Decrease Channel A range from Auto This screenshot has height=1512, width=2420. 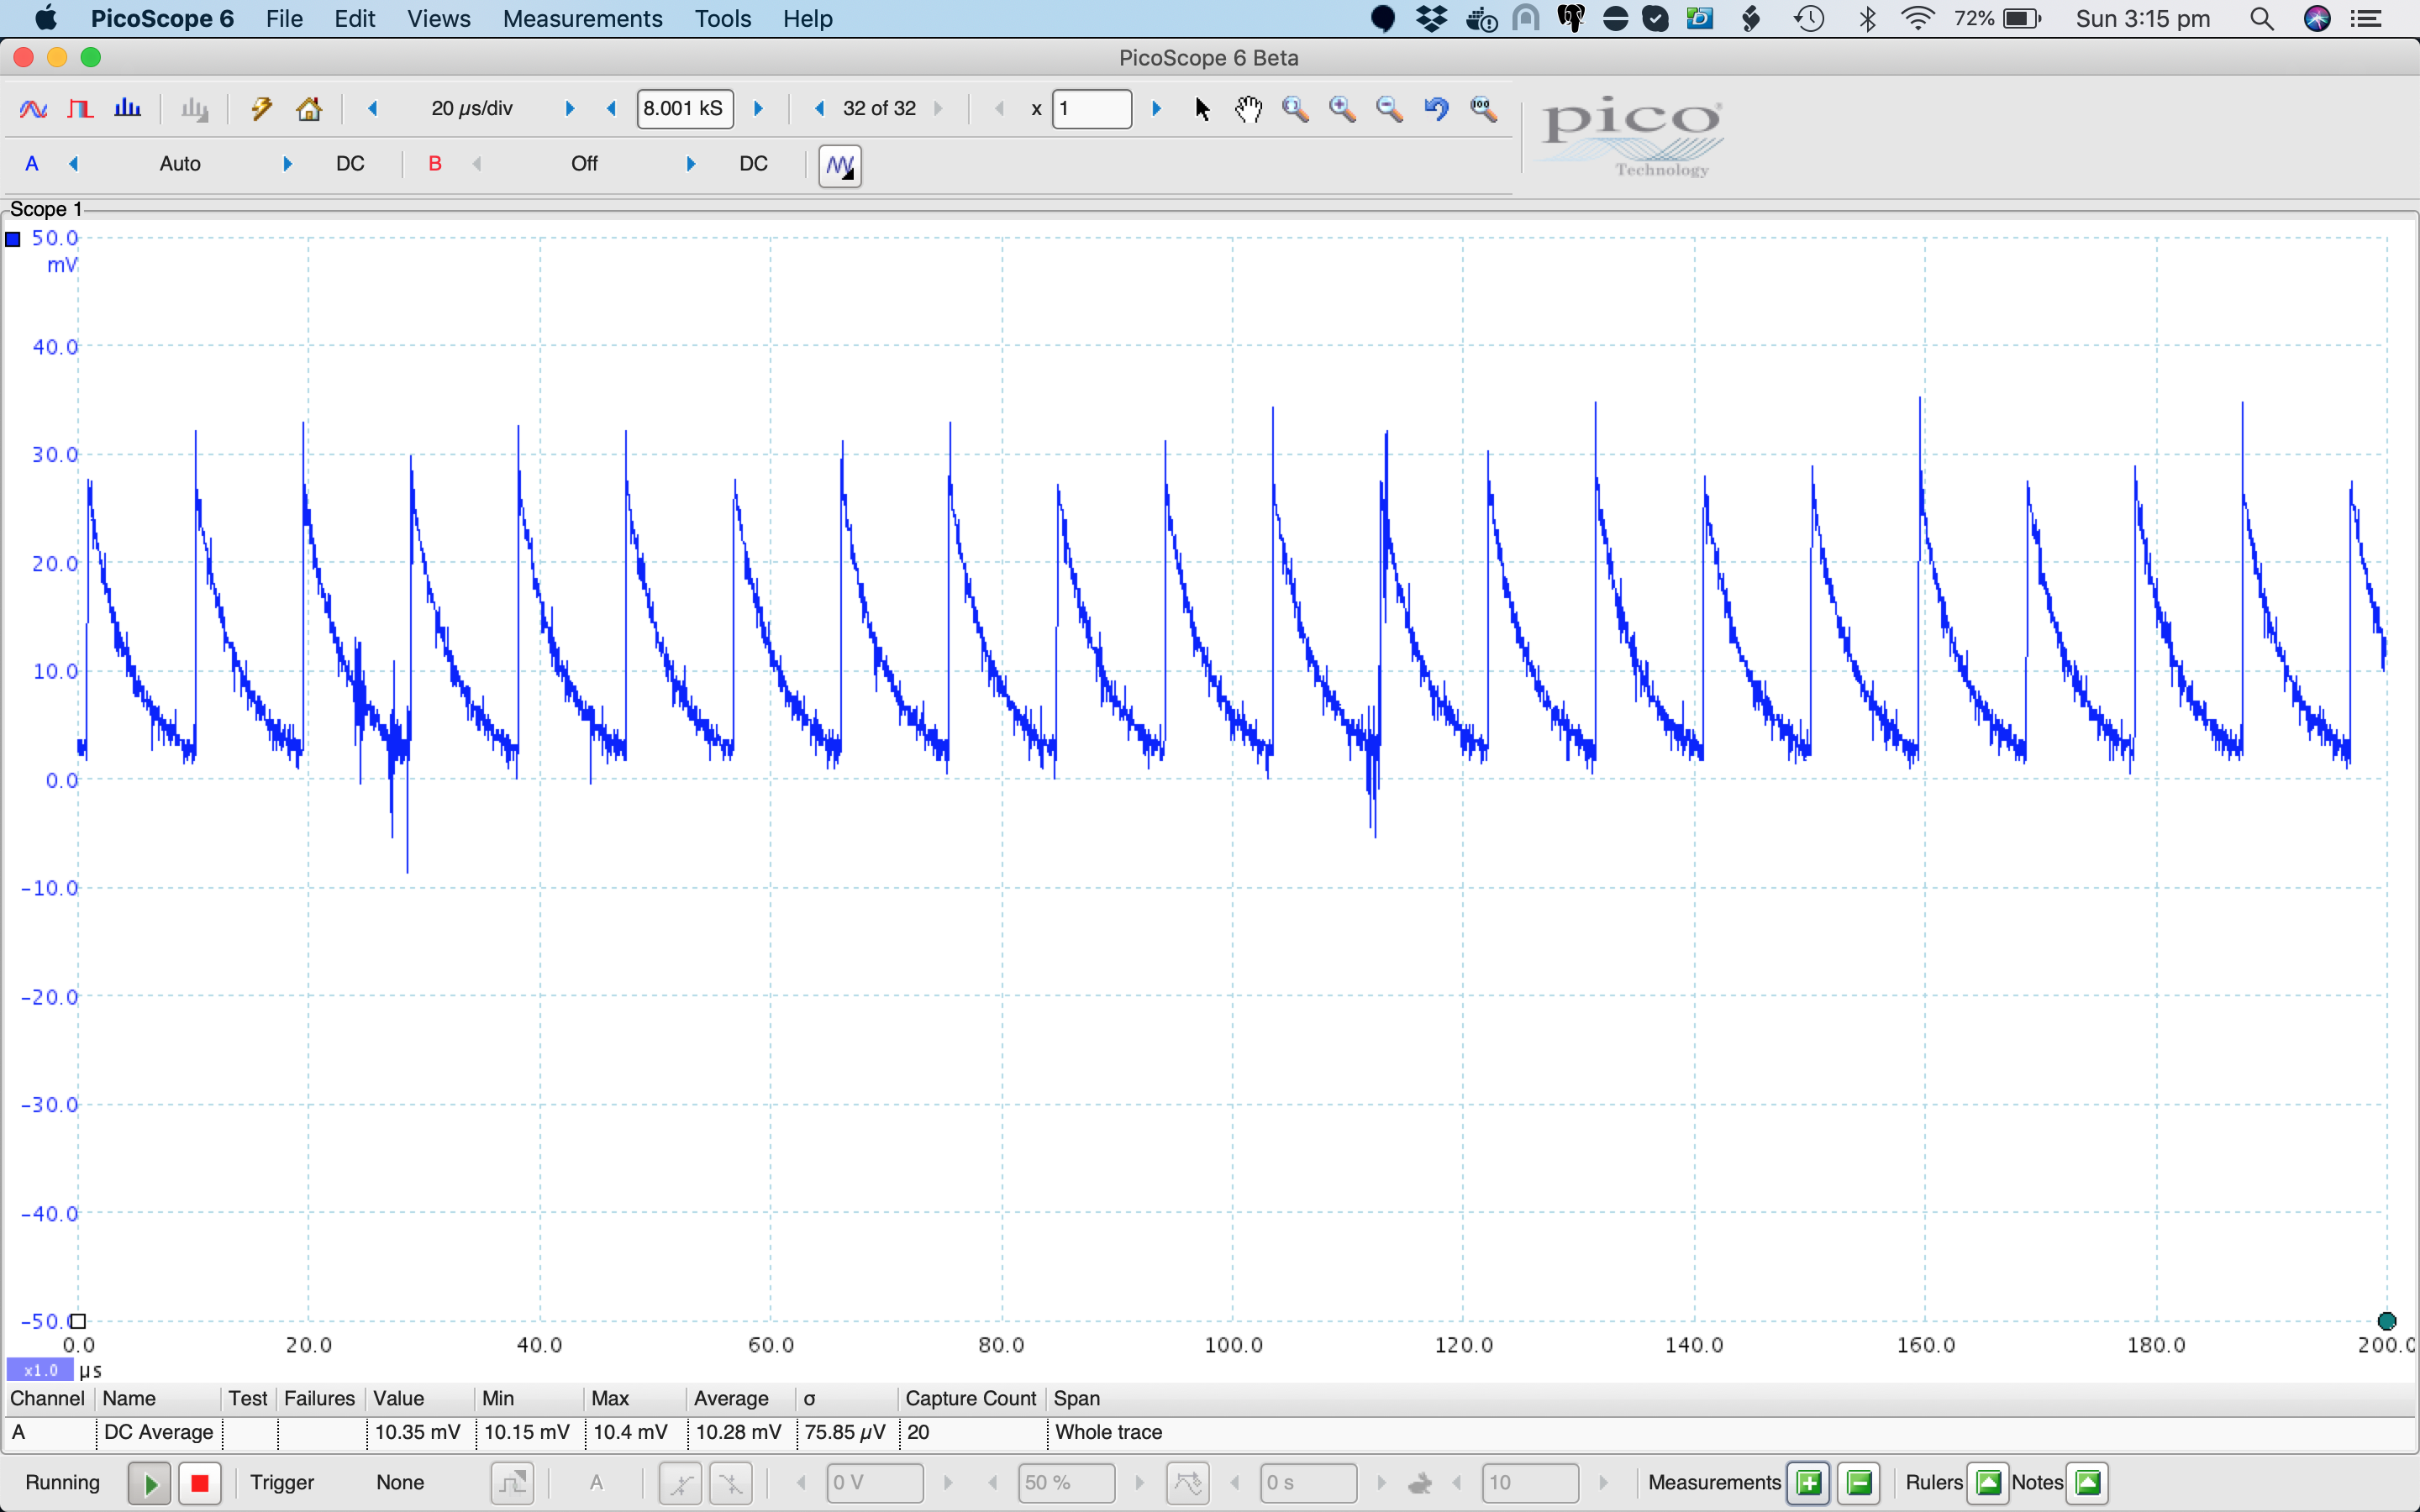(x=74, y=164)
